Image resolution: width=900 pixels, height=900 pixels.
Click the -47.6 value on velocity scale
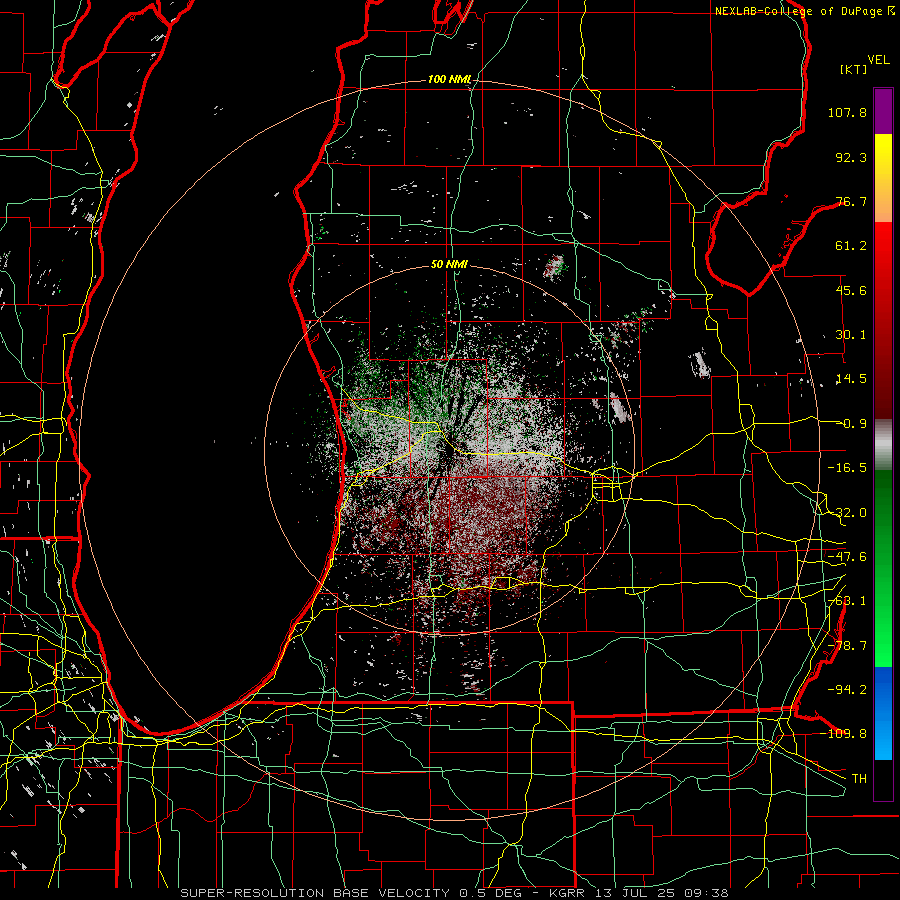click(847, 557)
